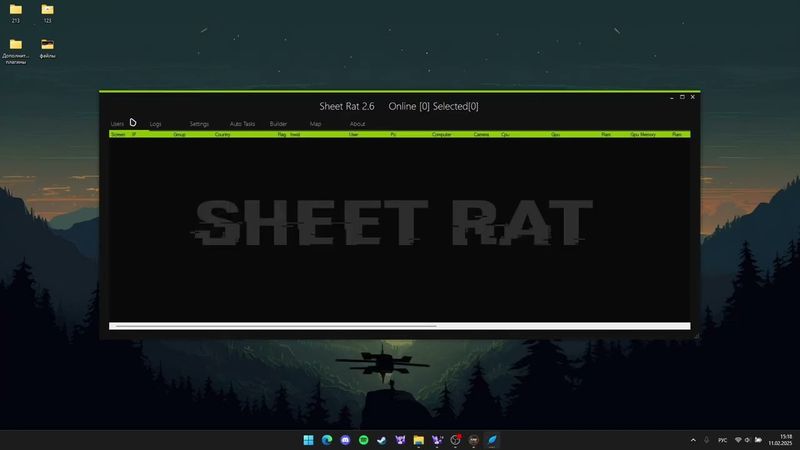Image resolution: width=800 pixels, height=450 pixels.
Task: Click the Pc column header
Action: point(393,134)
